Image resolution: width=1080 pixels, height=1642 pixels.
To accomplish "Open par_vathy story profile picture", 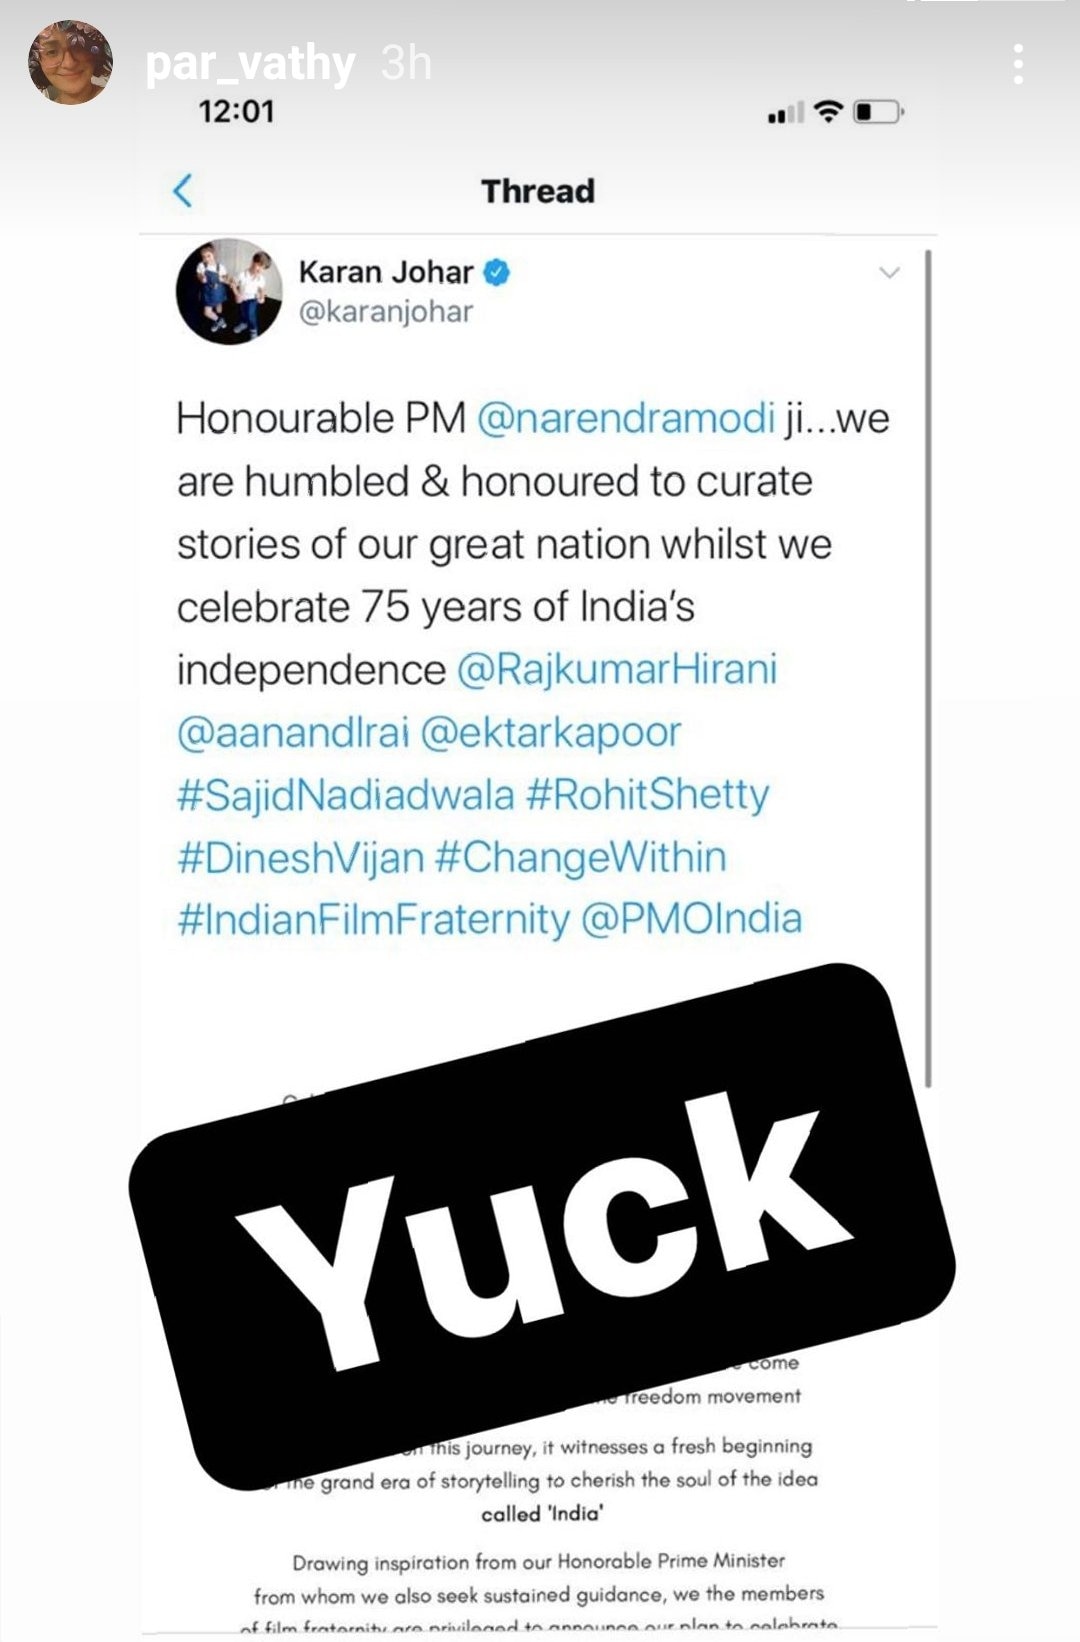I will [x=69, y=63].
